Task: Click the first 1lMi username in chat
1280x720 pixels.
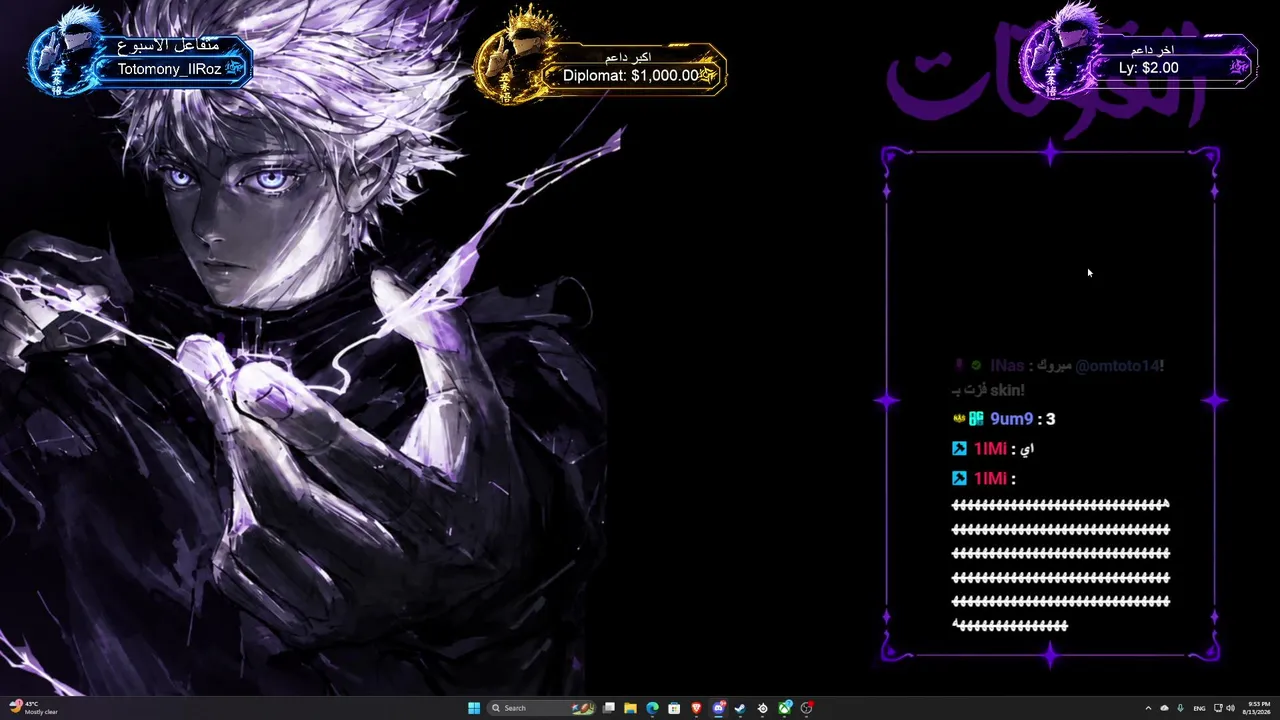Action: 990,449
